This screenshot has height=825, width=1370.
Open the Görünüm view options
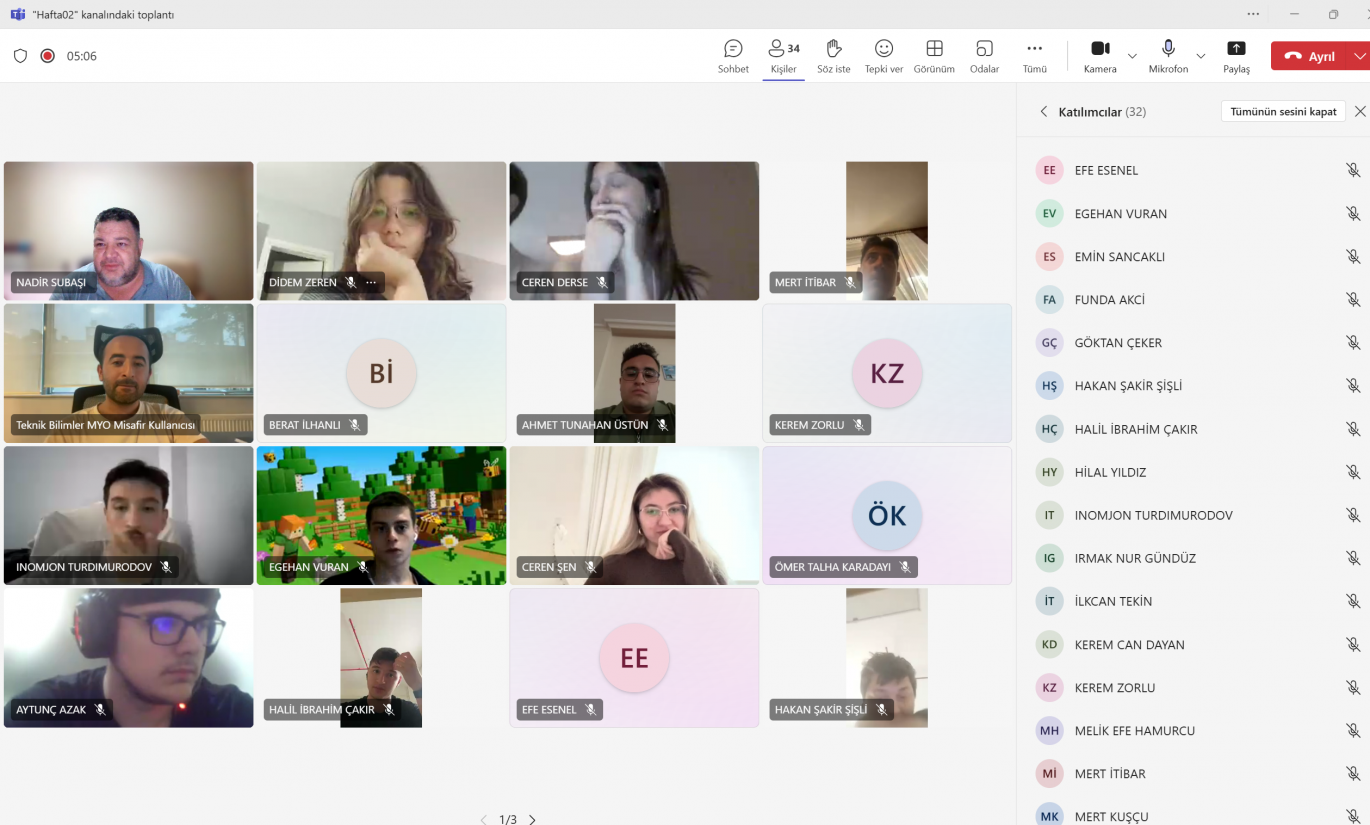pos(934,56)
